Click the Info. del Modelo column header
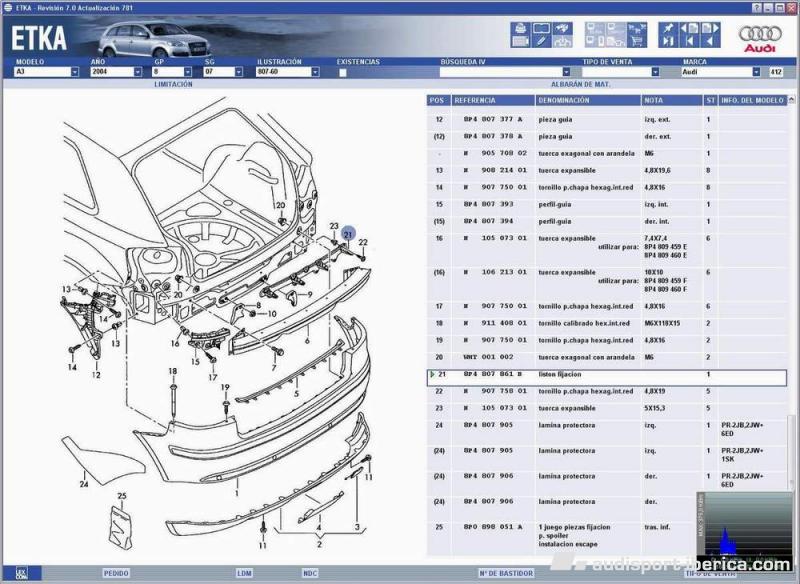Viewport: 800px width, 584px height. (x=753, y=100)
